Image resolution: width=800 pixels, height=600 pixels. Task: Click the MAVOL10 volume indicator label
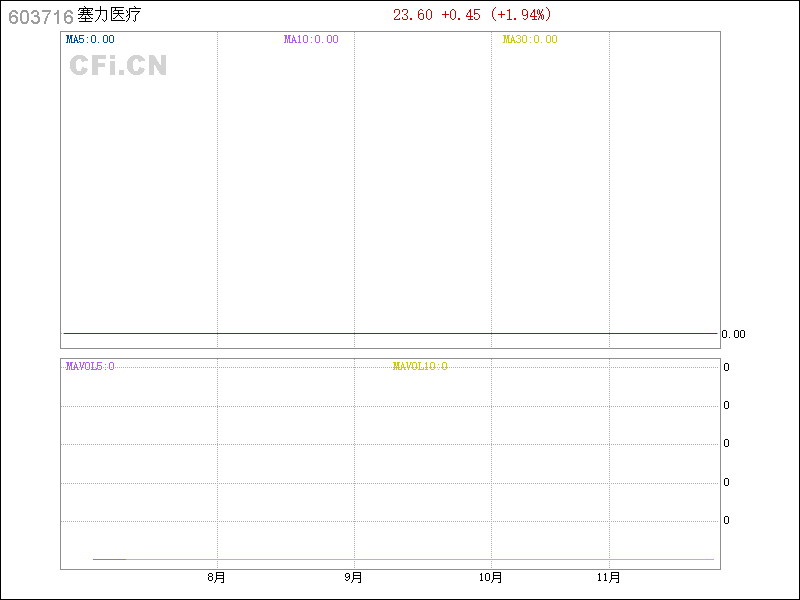(x=420, y=367)
